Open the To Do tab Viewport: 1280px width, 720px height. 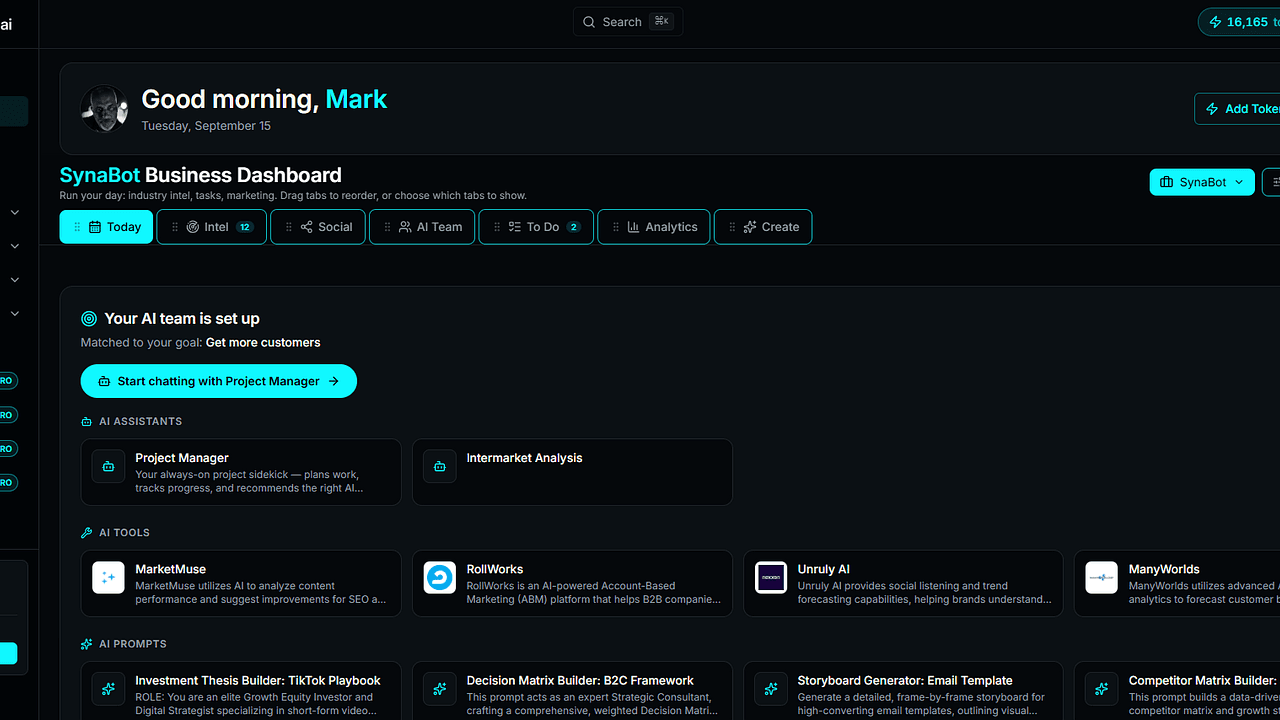click(536, 227)
